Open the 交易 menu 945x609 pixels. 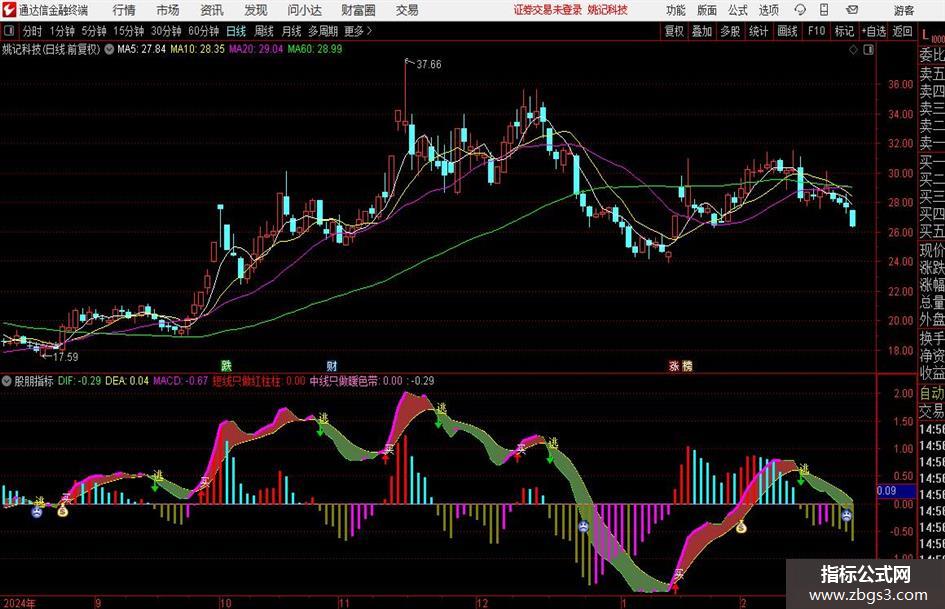tap(407, 10)
